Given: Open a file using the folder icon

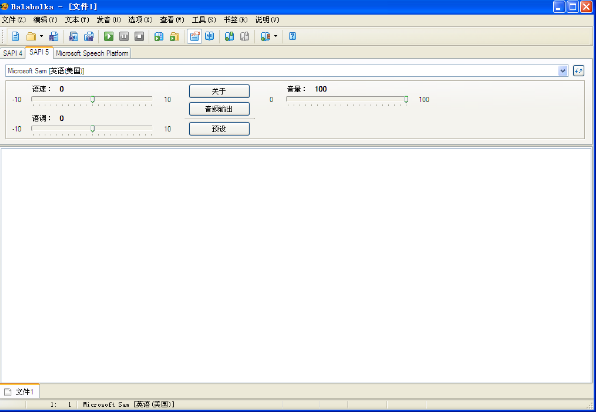Looking at the screenshot, I should click(x=31, y=36).
